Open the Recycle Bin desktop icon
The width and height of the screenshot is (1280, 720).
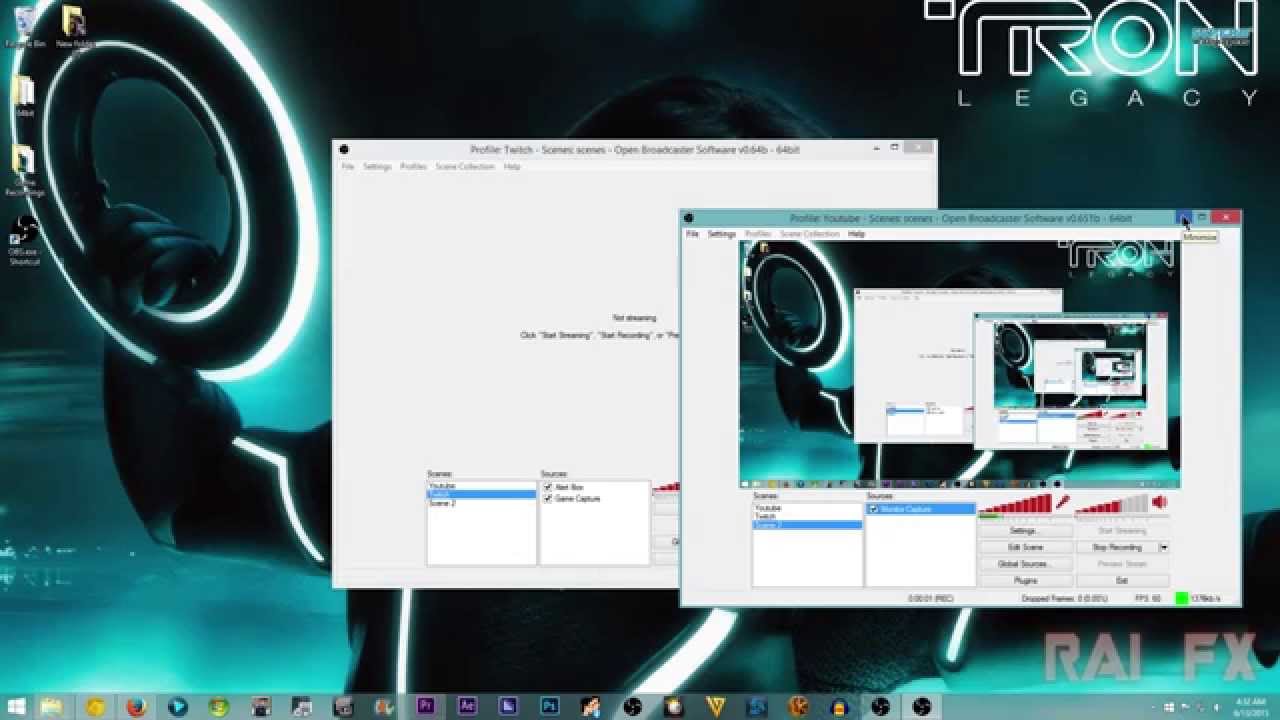pyautogui.click(x=25, y=27)
